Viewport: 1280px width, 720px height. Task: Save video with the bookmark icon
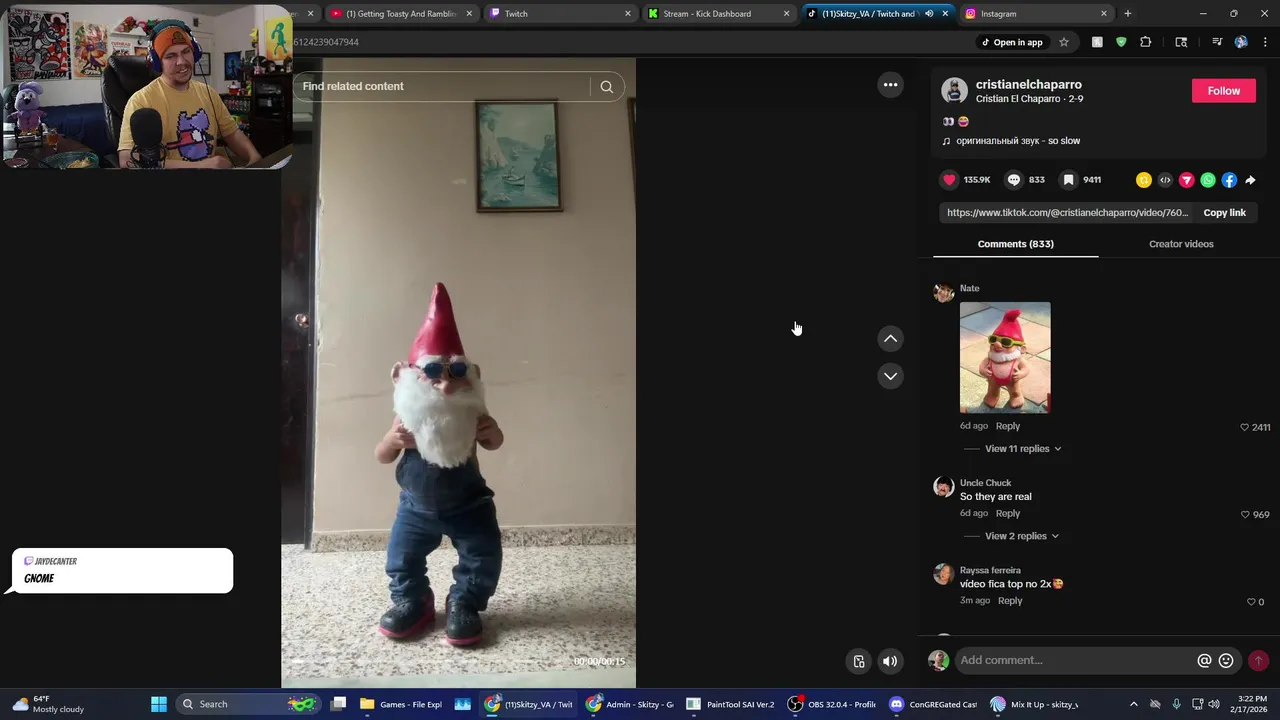(1069, 180)
